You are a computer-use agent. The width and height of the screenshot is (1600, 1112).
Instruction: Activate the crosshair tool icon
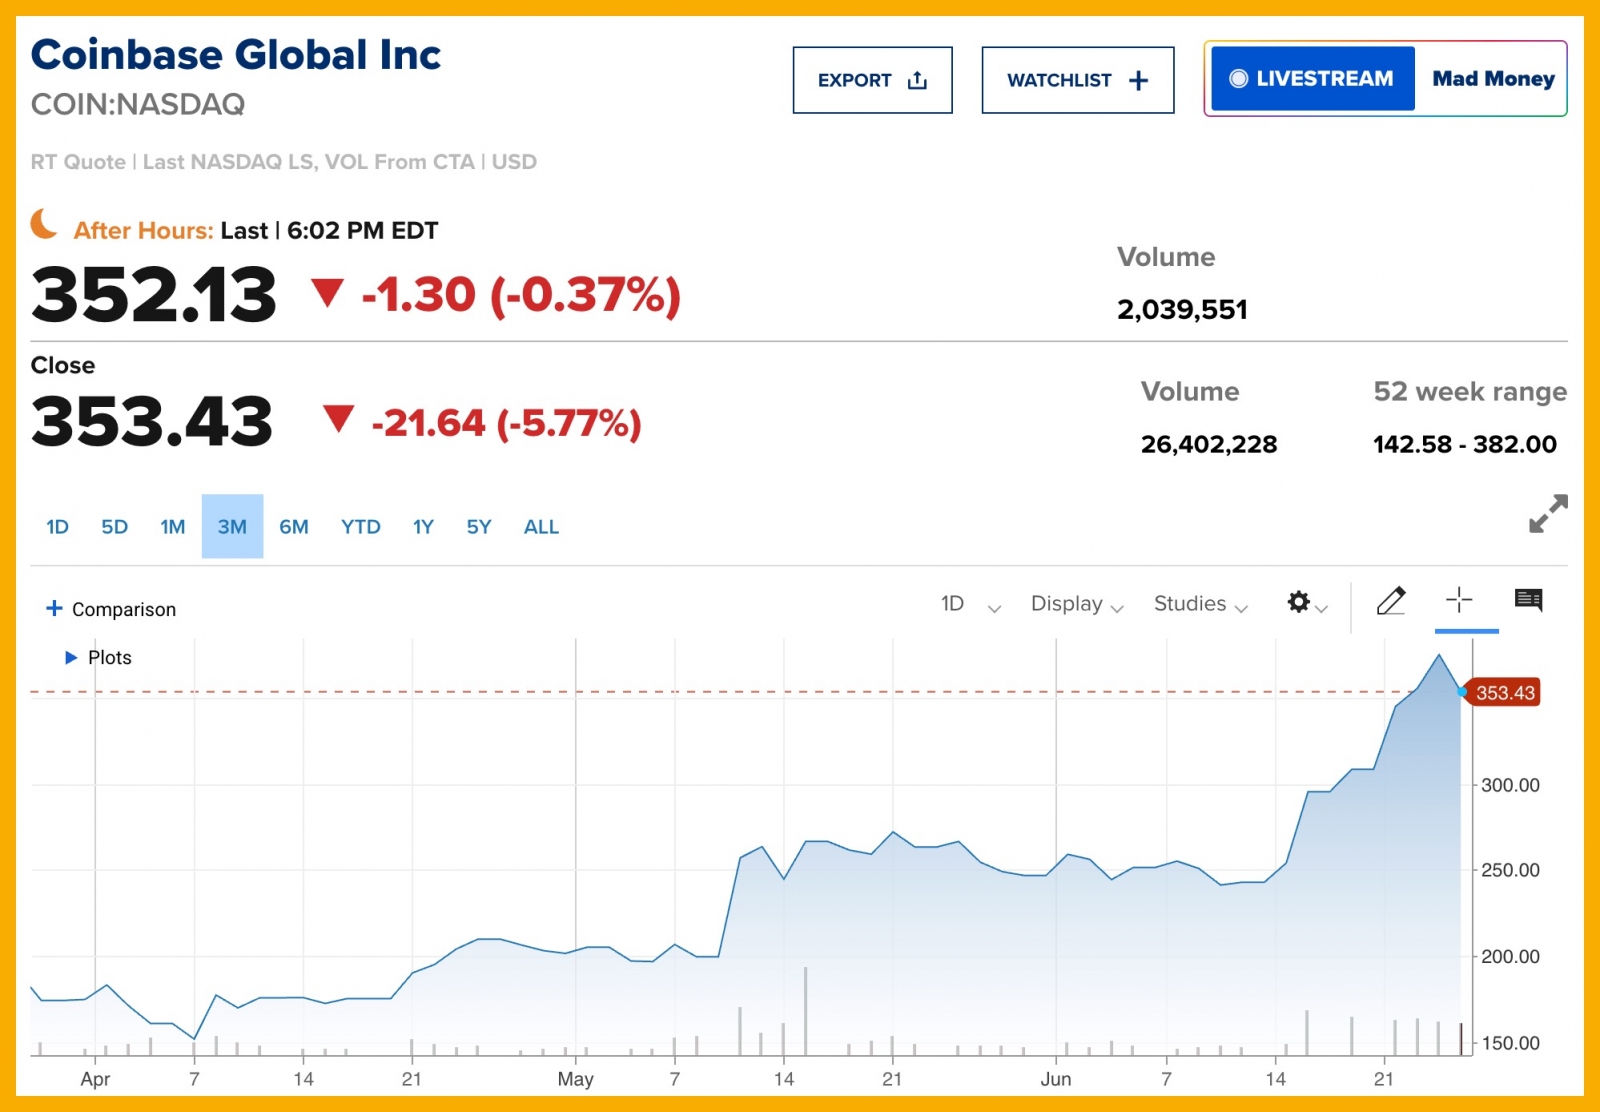click(x=1459, y=600)
